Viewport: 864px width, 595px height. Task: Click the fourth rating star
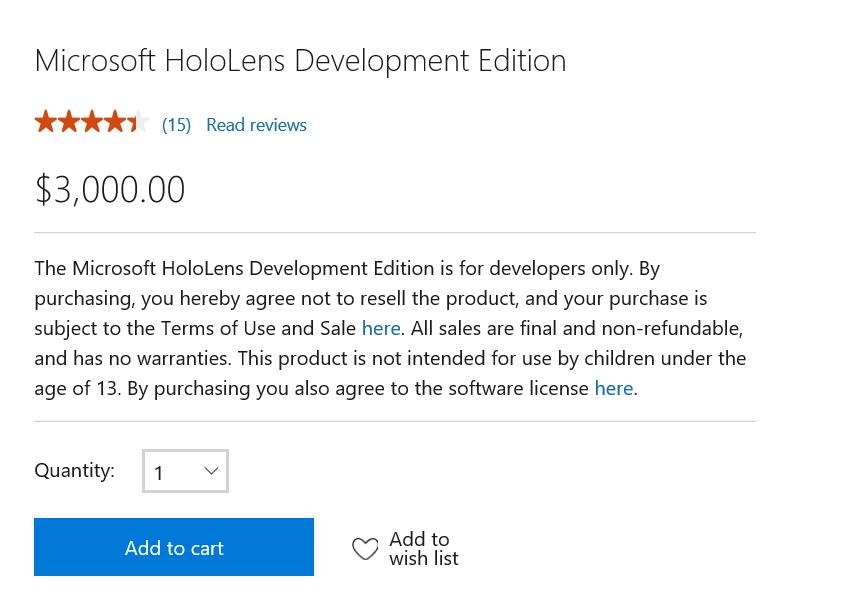pos(115,120)
